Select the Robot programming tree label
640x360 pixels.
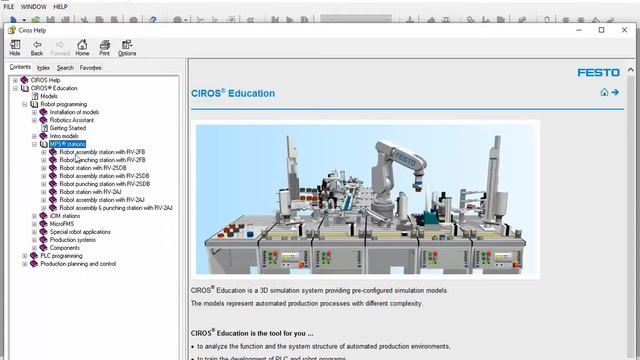pyautogui.click(x=64, y=104)
